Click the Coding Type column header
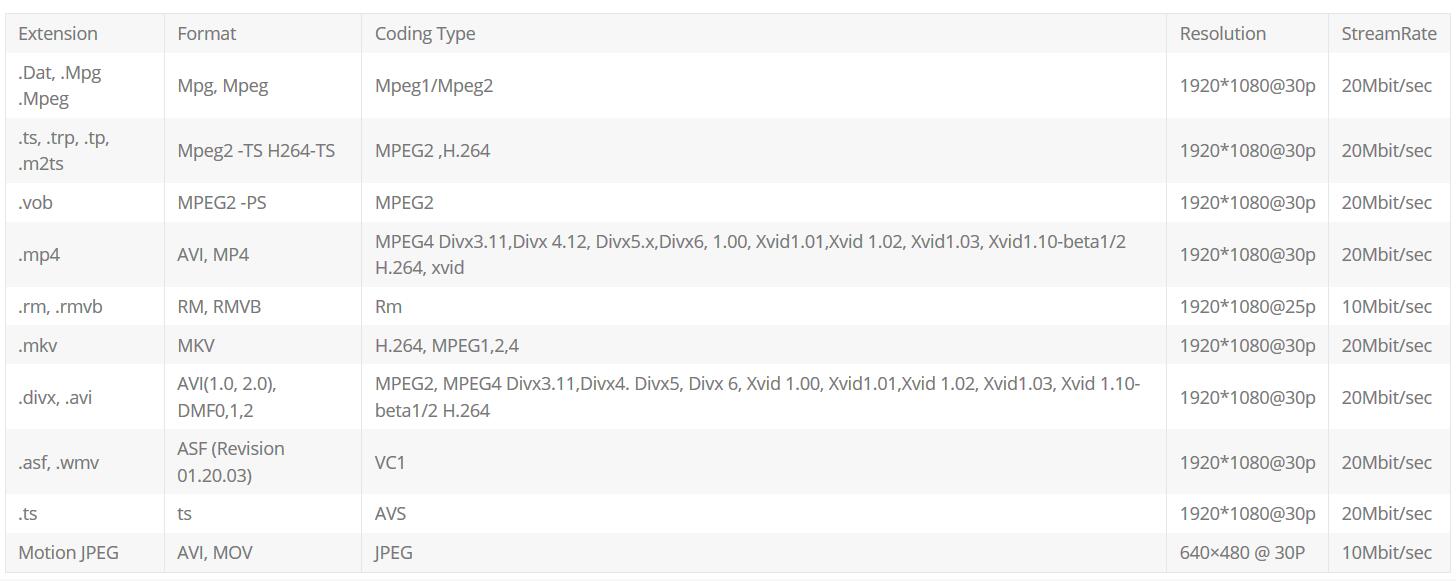This screenshot has width=1456, height=581. 425,34
